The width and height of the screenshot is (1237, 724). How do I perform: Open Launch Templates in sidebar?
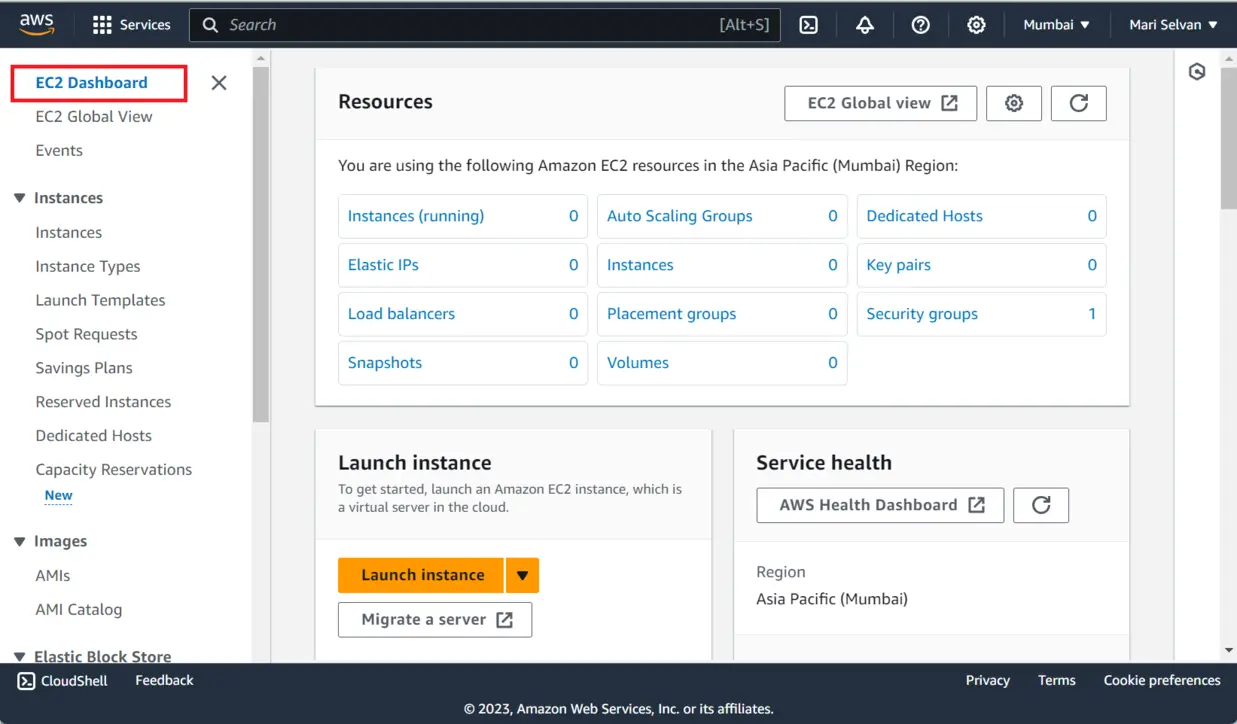click(100, 301)
